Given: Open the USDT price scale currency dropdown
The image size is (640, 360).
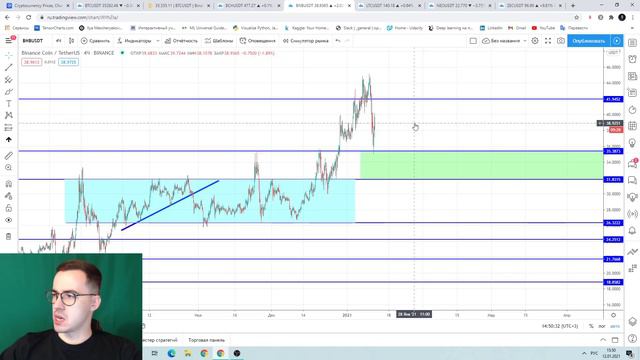Looking at the screenshot, I should (x=613, y=53).
